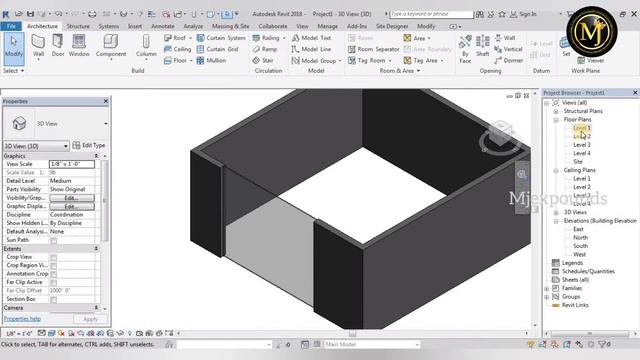Click the Tag Area tool
Screen dimensions: 640x360
click(x=423, y=60)
